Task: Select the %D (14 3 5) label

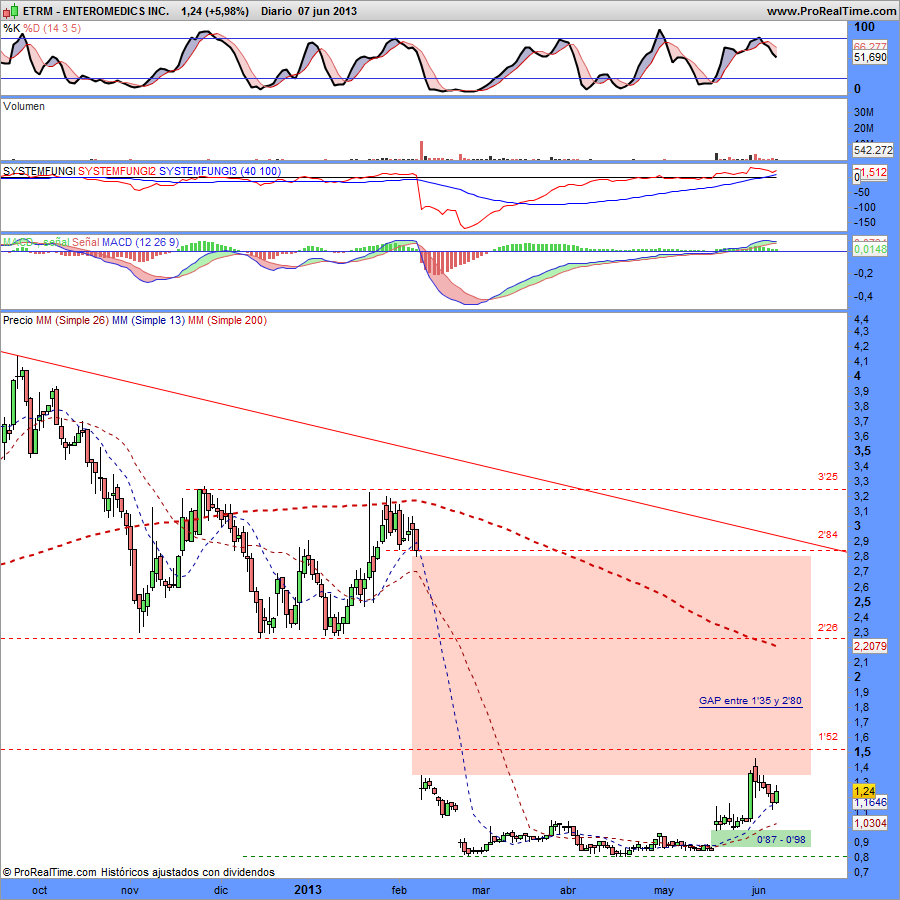Action: click(52, 28)
